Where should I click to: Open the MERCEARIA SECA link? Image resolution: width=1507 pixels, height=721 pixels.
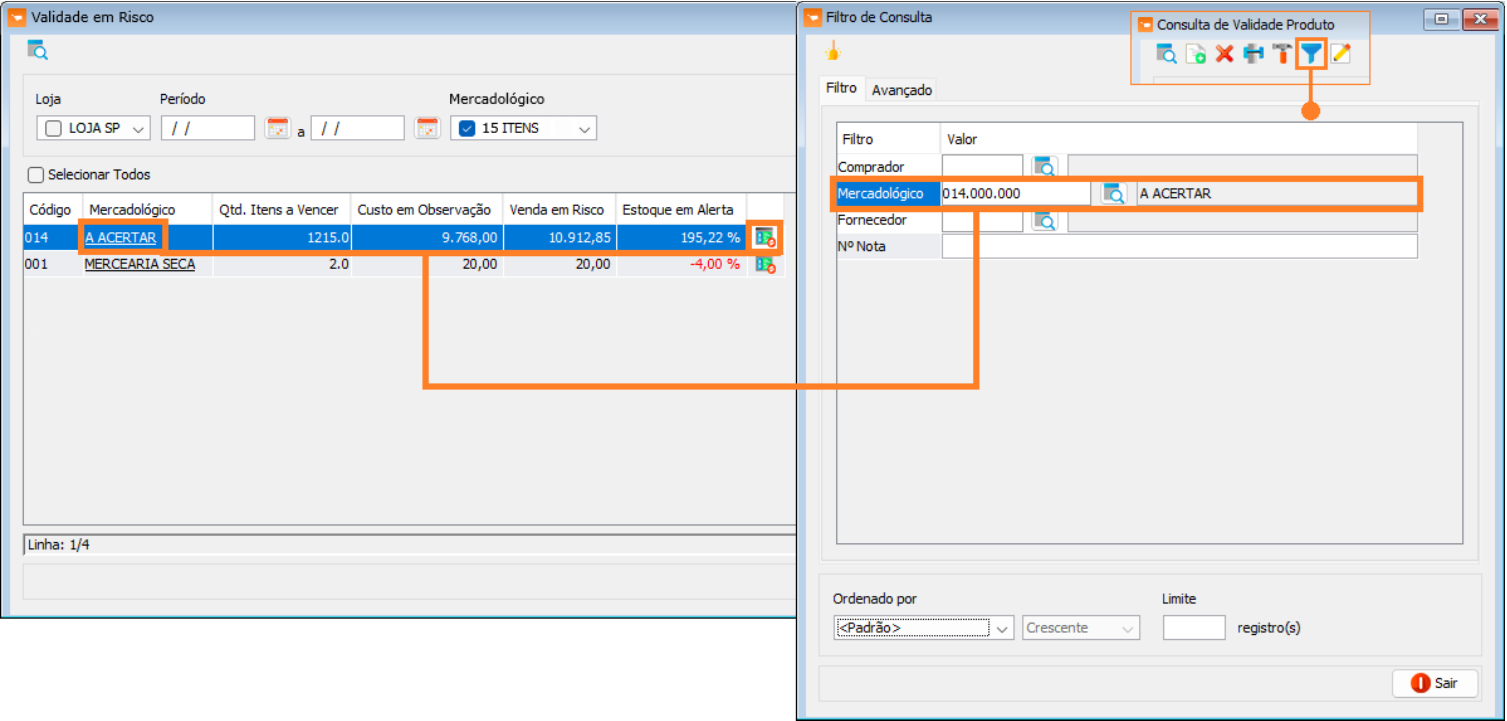[140, 264]
